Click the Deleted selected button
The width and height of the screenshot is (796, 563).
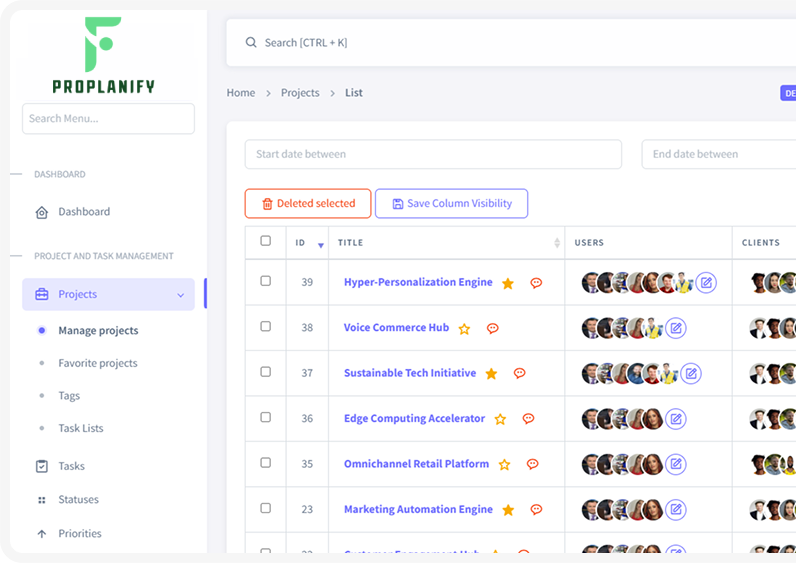(x=308, y=204)
